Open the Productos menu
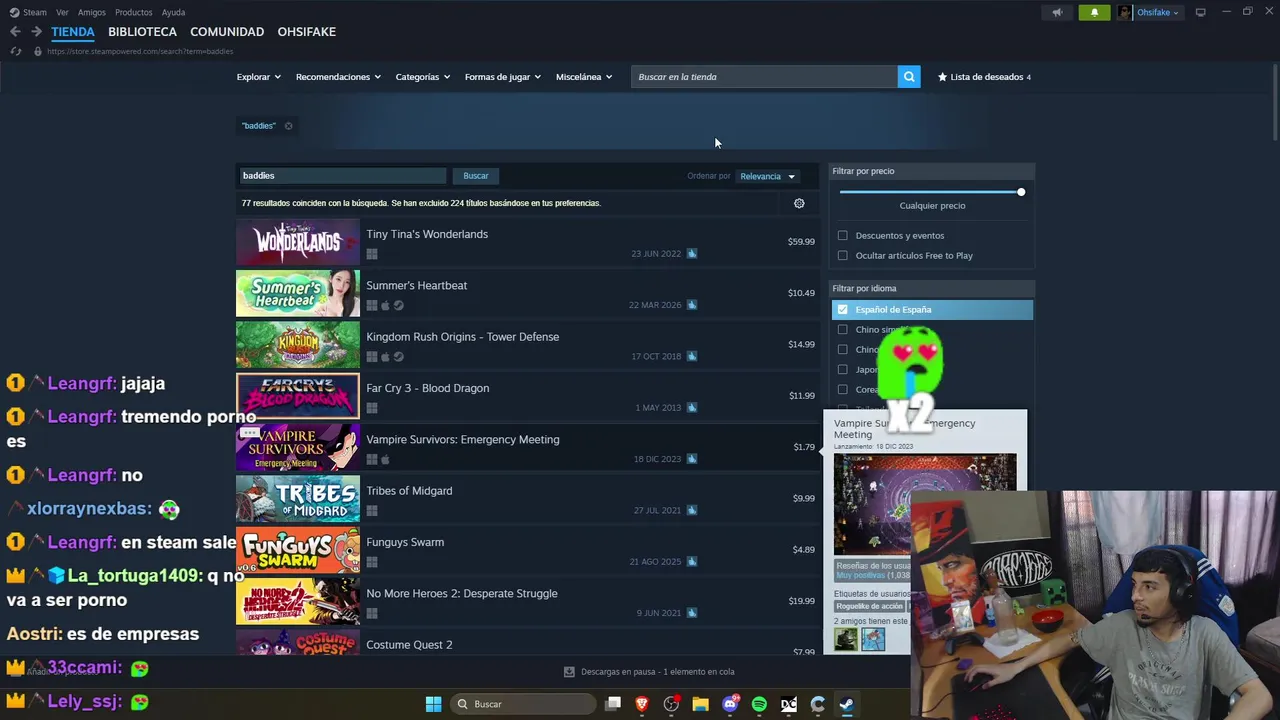Screen dimensions: 1280x720 pos(134,12)
